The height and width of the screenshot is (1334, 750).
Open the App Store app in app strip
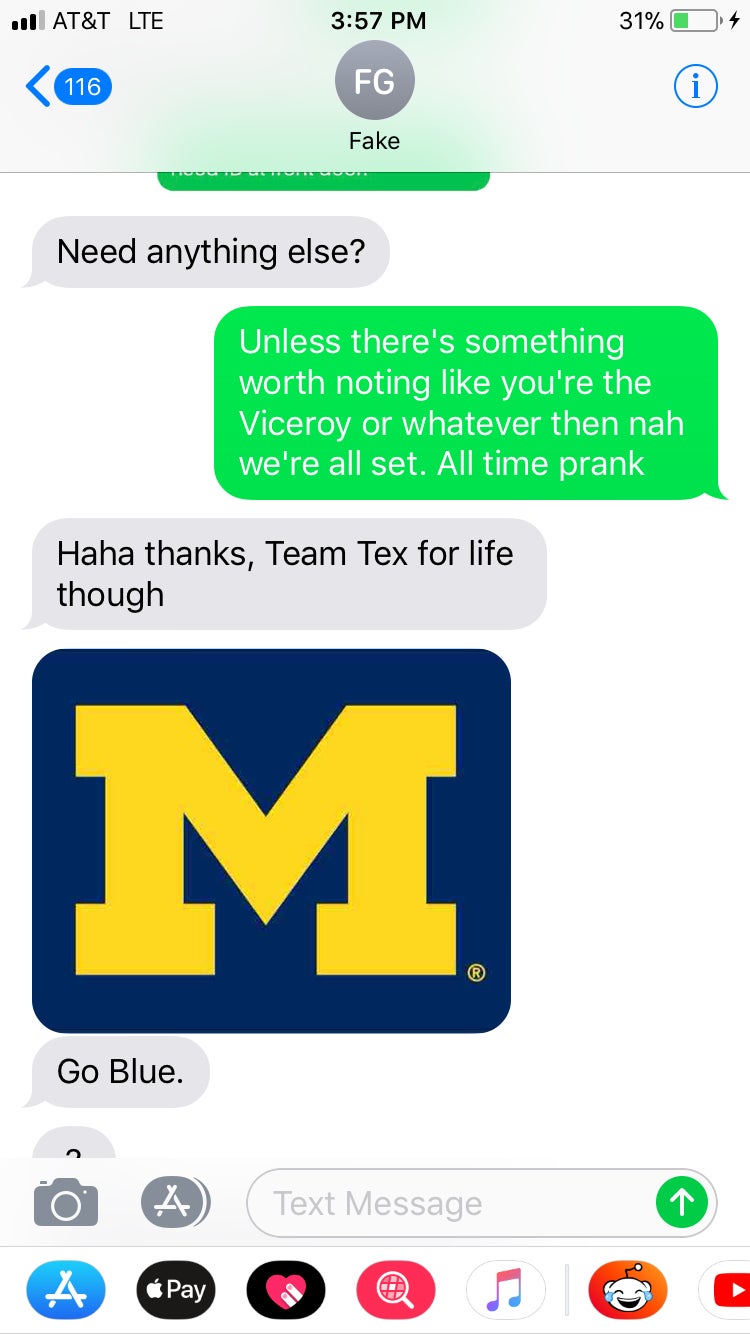[65, 1290]
